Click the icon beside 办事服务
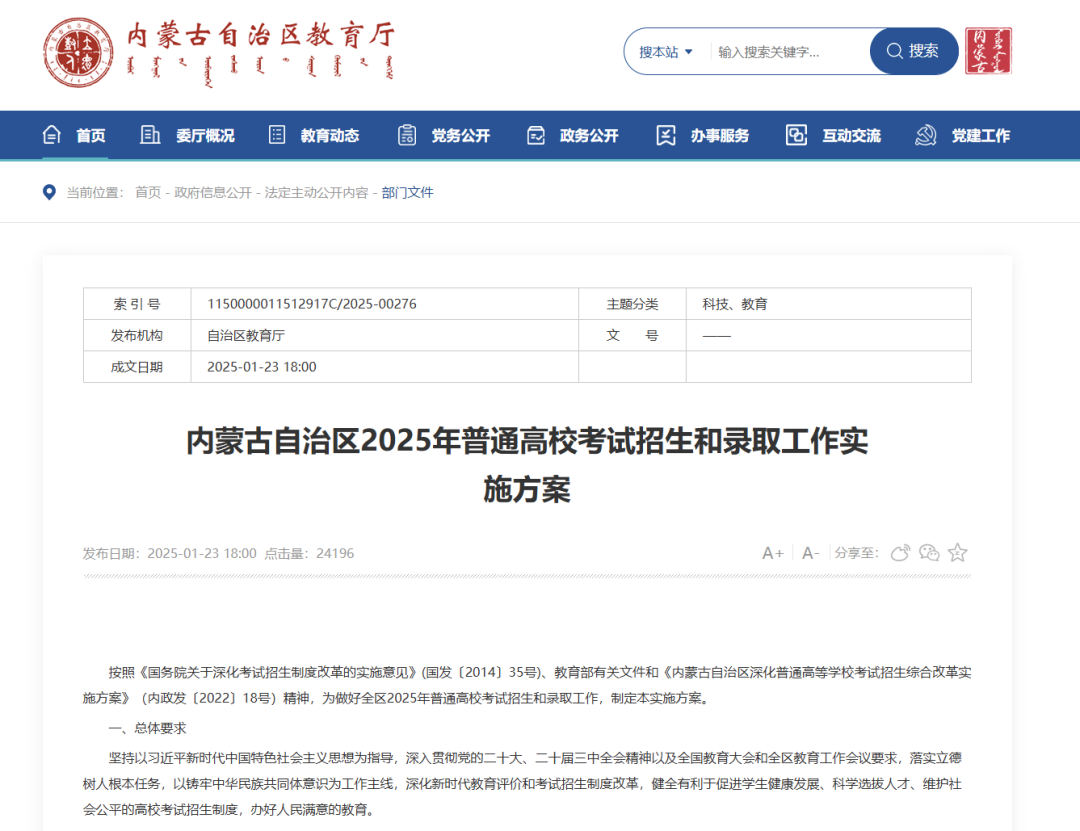Screen dimensions: 1080x831 [x=665, y=135]
